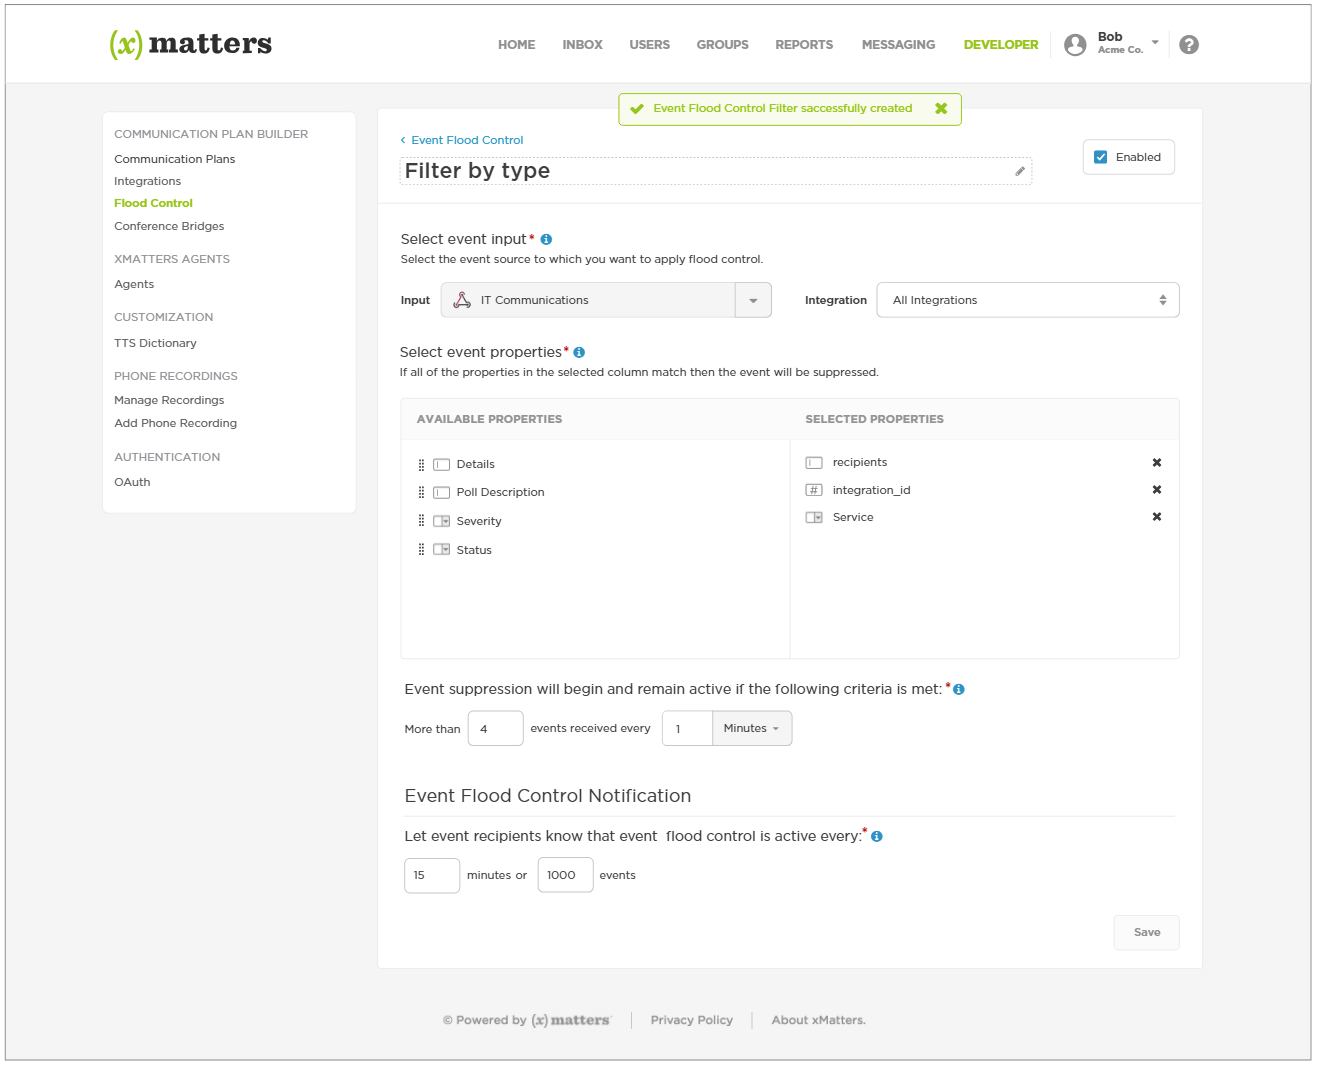
Task: Open the All Integrations dropdown
Action: click(1028, 300)
